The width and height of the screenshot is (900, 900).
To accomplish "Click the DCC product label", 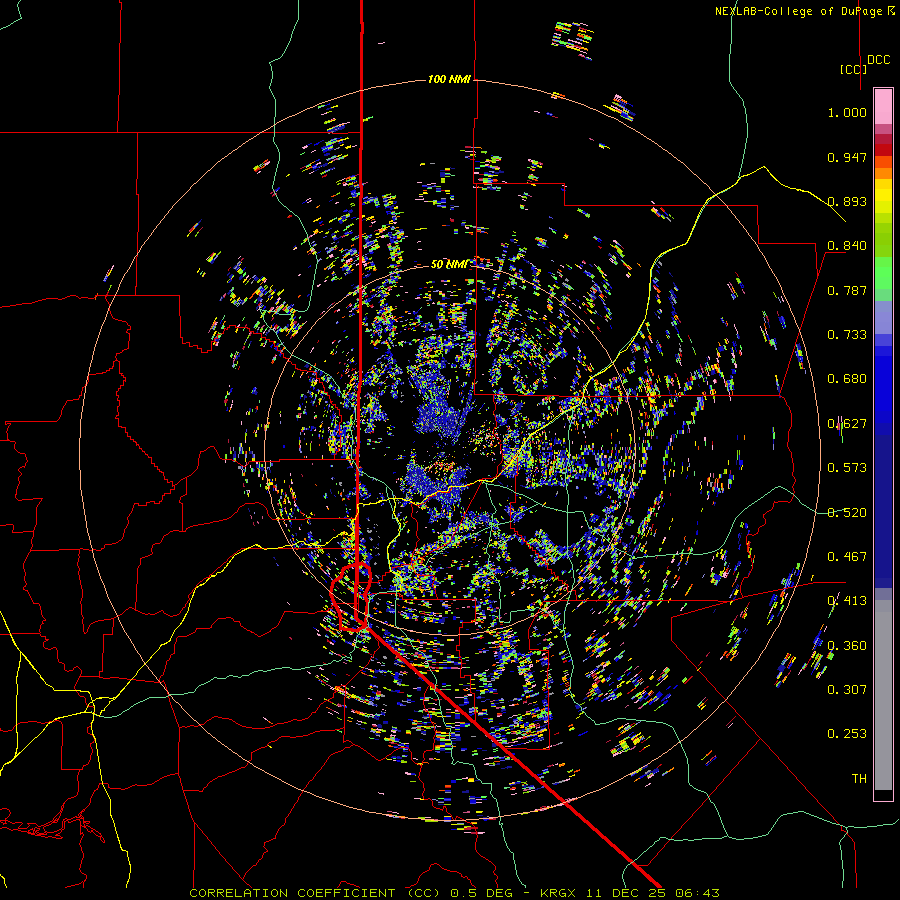I will (x=878, y=60).
